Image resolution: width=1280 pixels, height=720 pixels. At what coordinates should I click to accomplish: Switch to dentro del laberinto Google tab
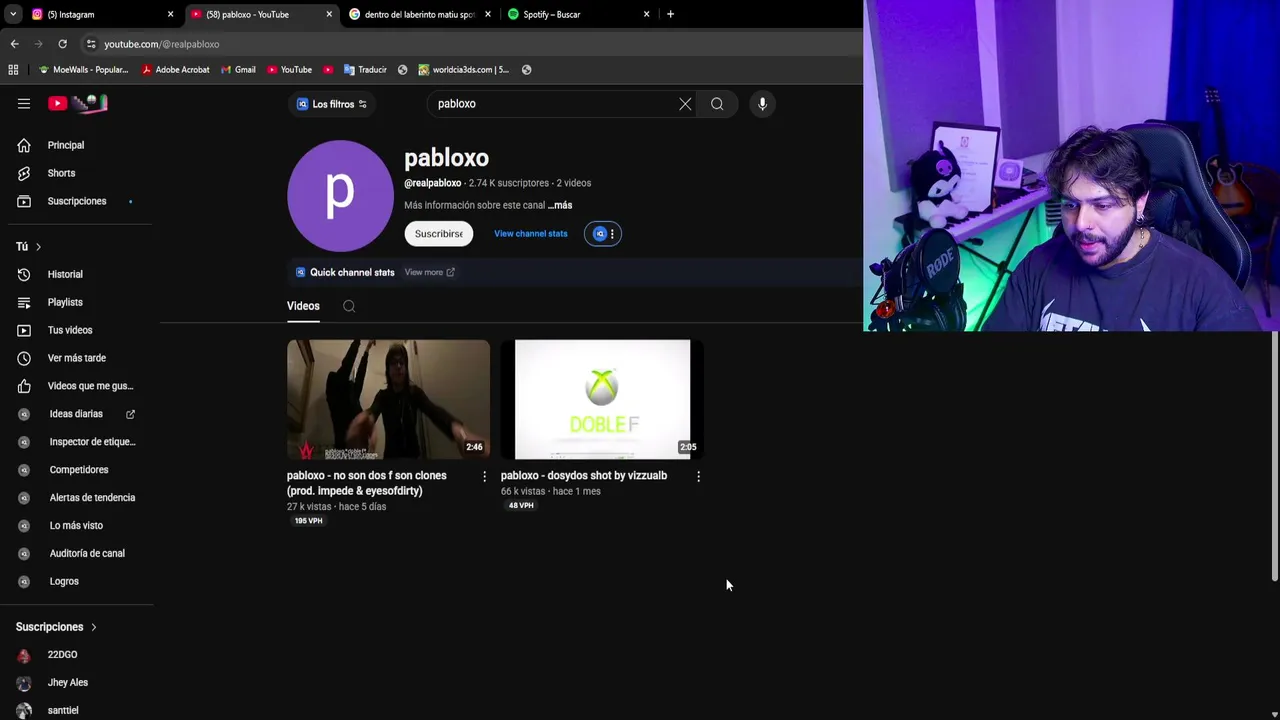pos(420,14)
